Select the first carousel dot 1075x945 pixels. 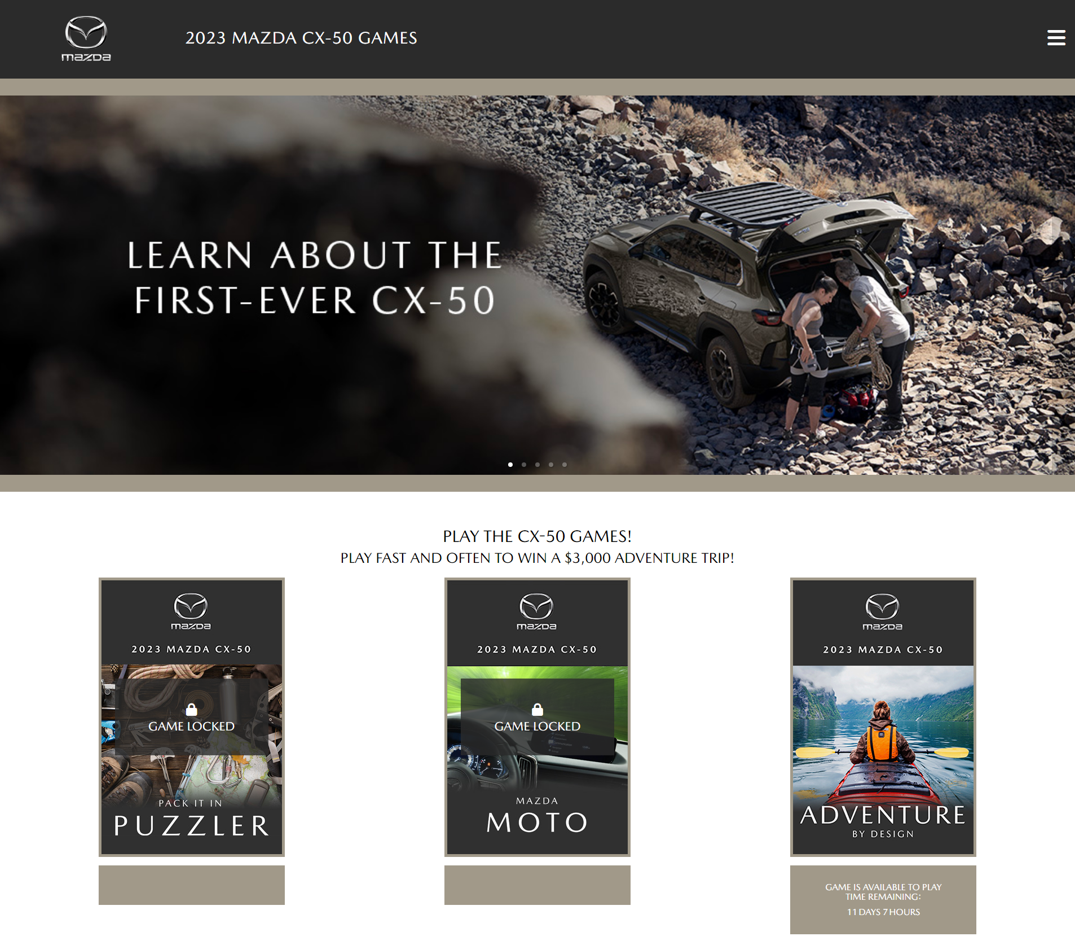click(510, 464)
